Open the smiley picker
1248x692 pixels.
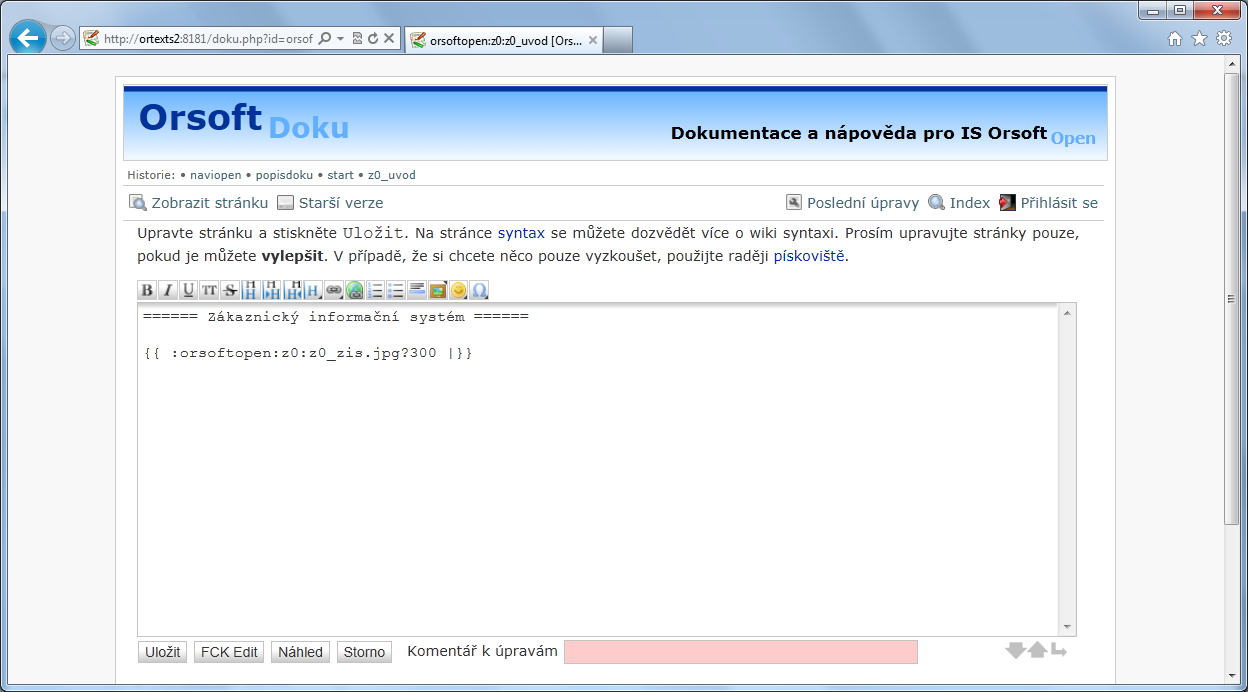pos(459,291)
